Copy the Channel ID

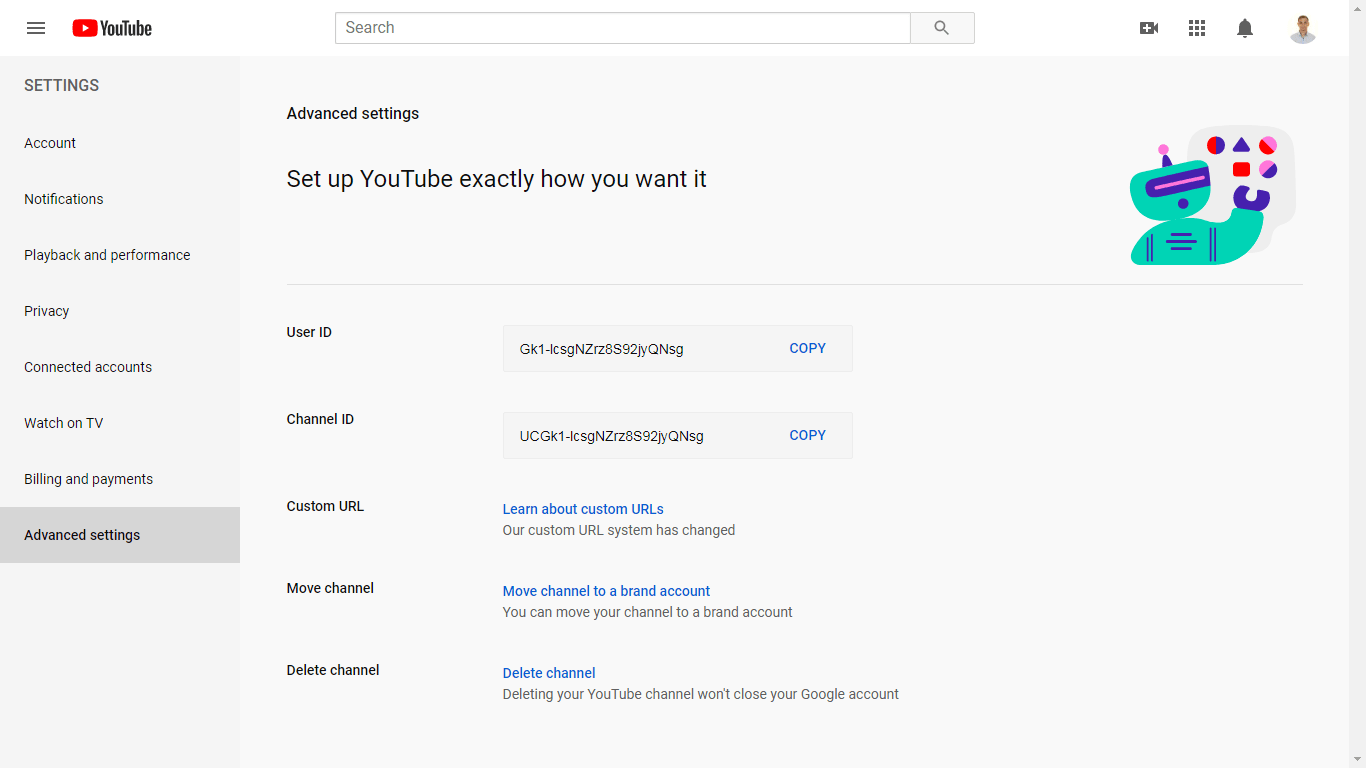[807, 436]
